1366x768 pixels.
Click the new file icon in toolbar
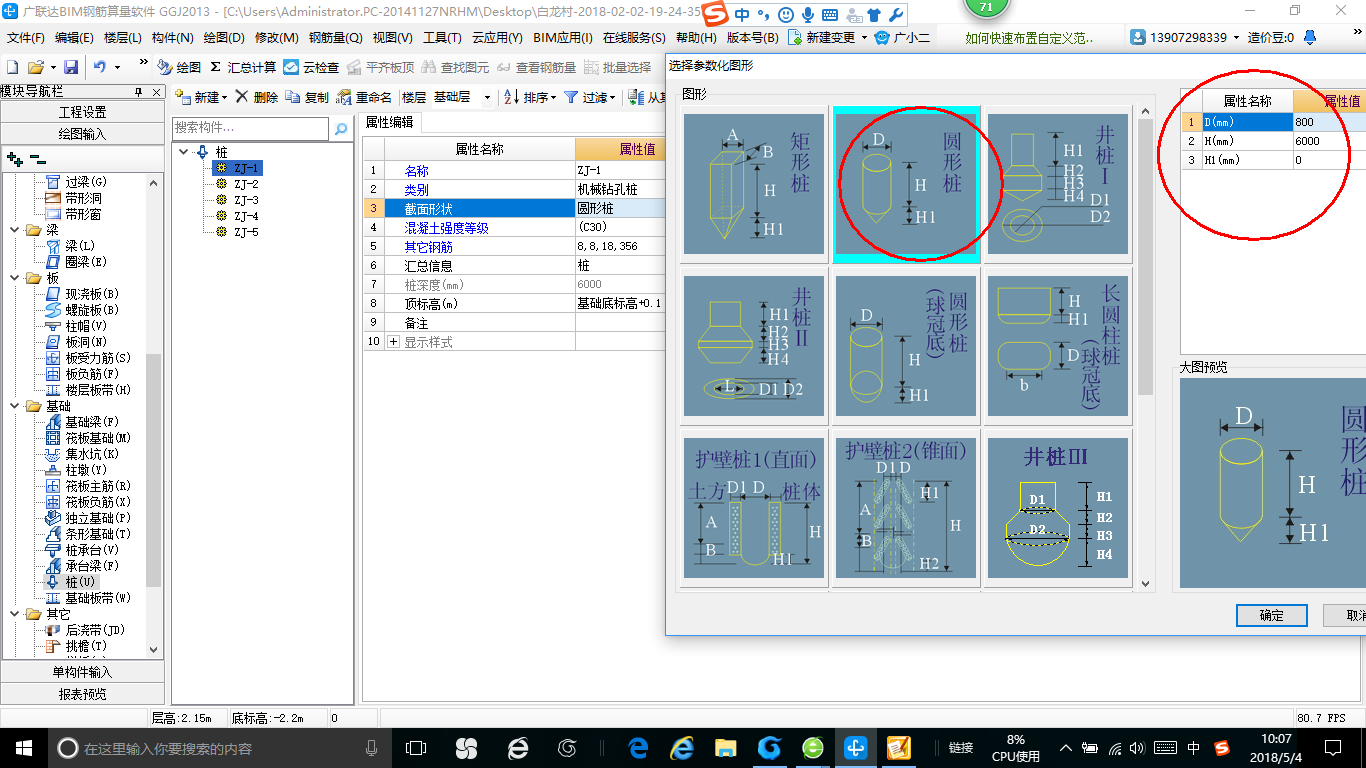point(13,67)
